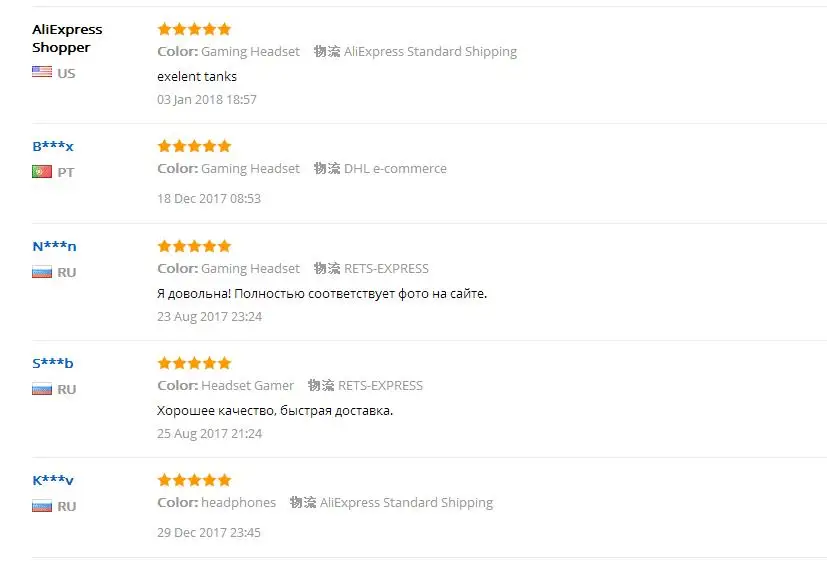
Task: Click the star rating on B***x's review
Action: pyautogui.click(x=194, y=146)
